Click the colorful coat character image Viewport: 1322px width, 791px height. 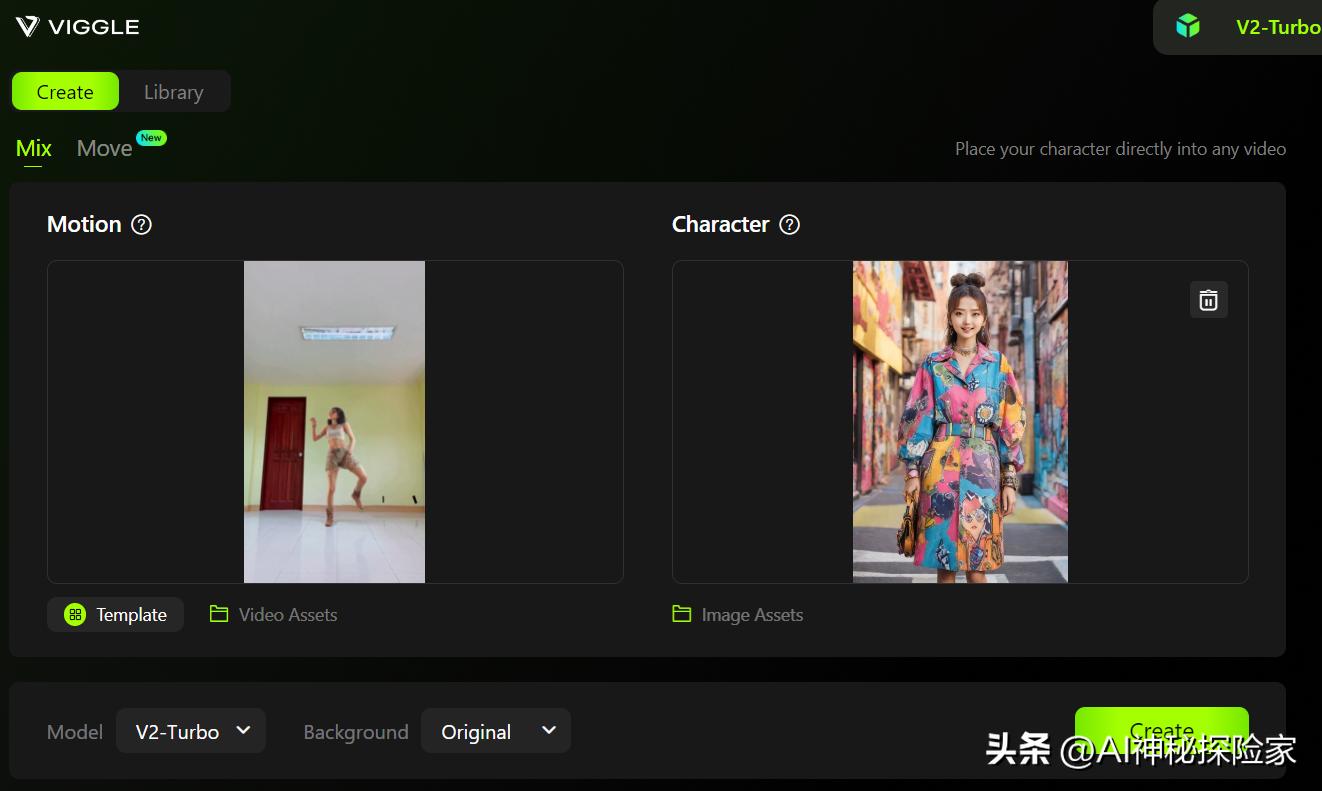tap(960, 421)
